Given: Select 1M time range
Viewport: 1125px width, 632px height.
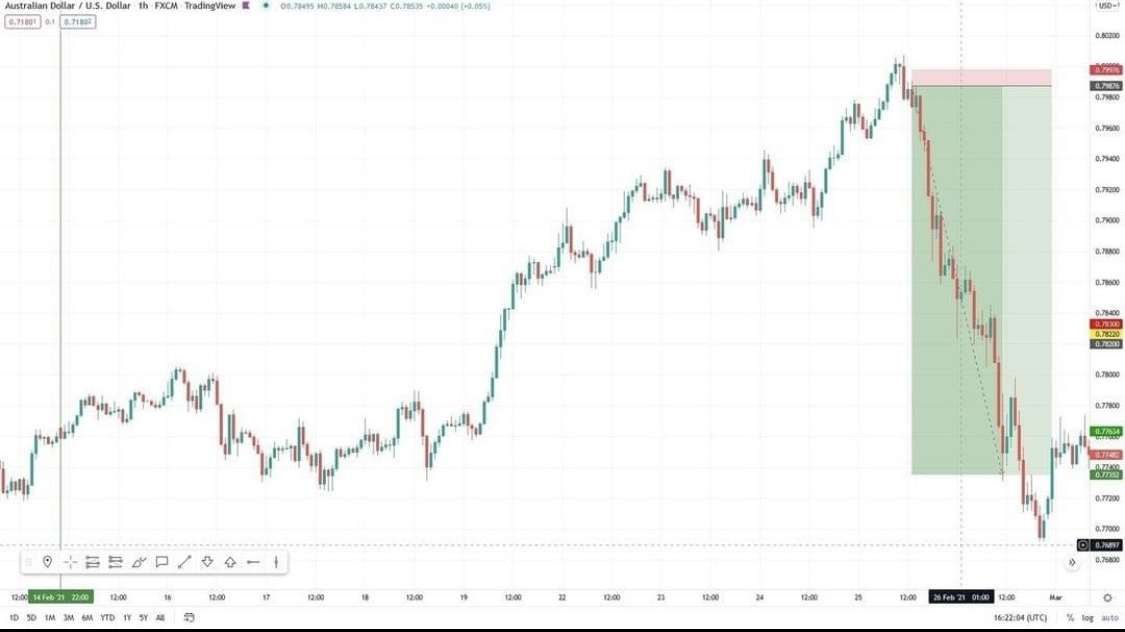Looking at the screenshot, I should [x=50, y=618].
